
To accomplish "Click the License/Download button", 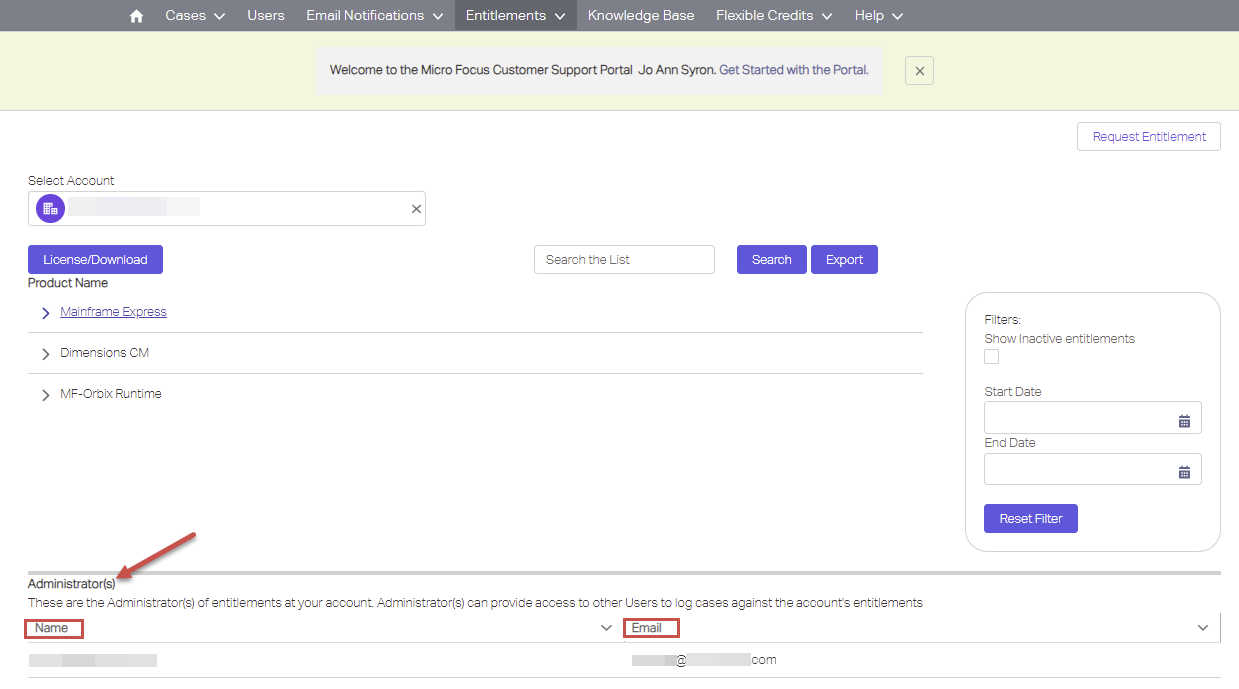I will click(95, 260).
